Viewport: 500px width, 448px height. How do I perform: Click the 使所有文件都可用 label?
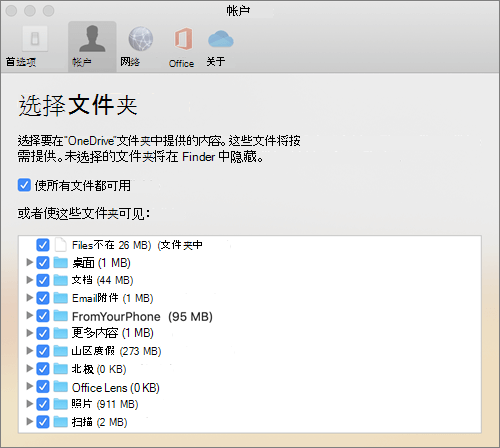click(x=83, y=186)
